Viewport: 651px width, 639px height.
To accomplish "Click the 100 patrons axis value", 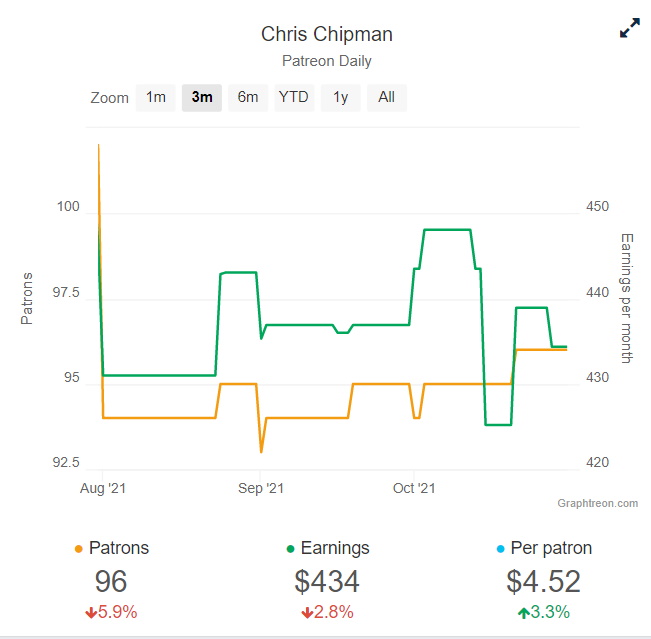I will [68, 206].
